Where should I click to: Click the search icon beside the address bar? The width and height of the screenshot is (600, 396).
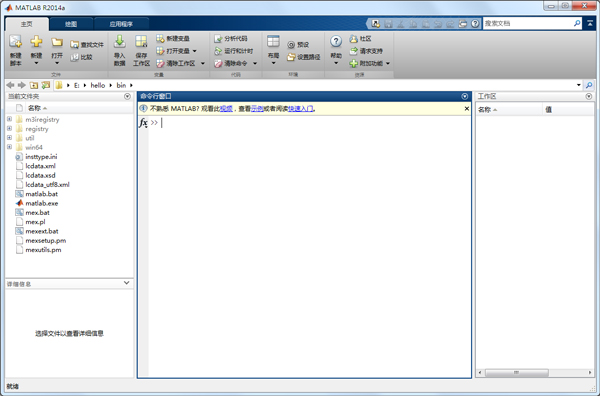click(589, 85)
